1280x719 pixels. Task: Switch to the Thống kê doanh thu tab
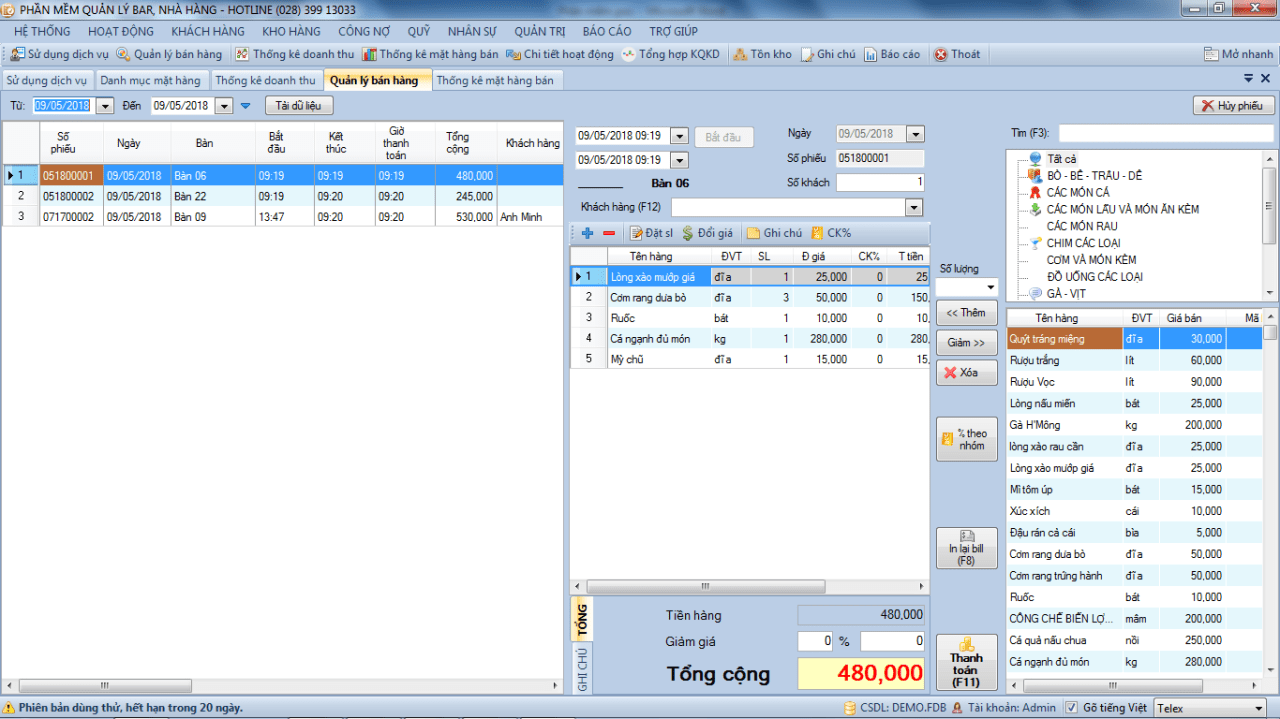[265, 80]
